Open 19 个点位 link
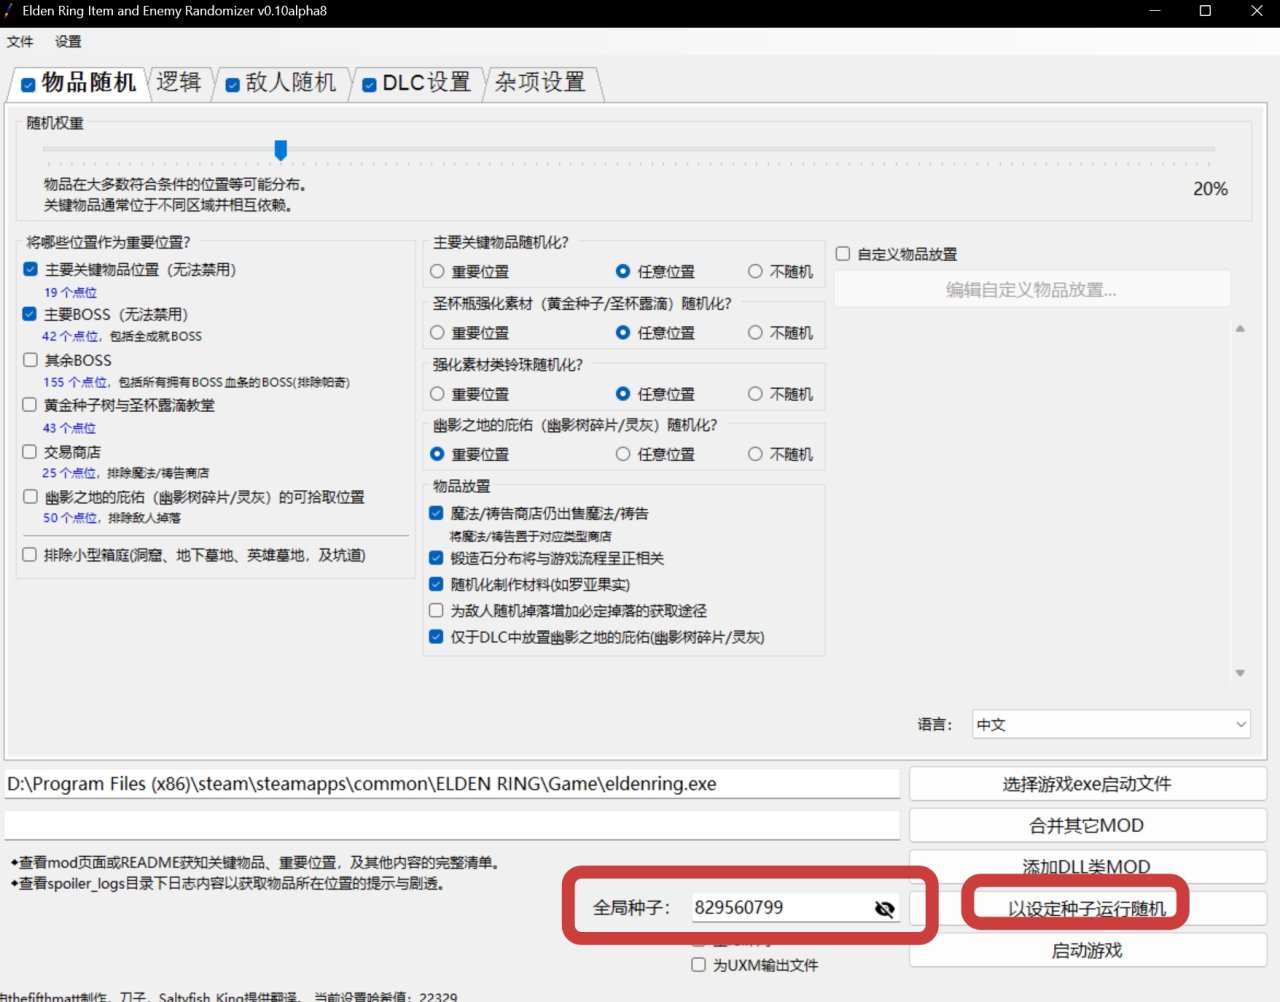The image size is (1280, 1002). pyautogui.click(x=70, y=293)
